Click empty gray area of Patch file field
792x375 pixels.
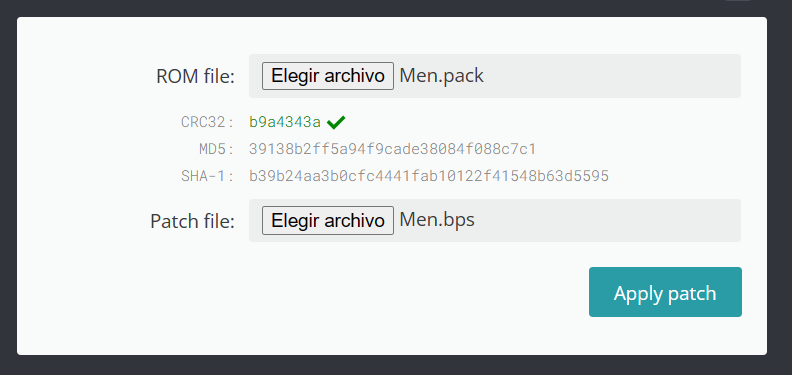point(606,220)
